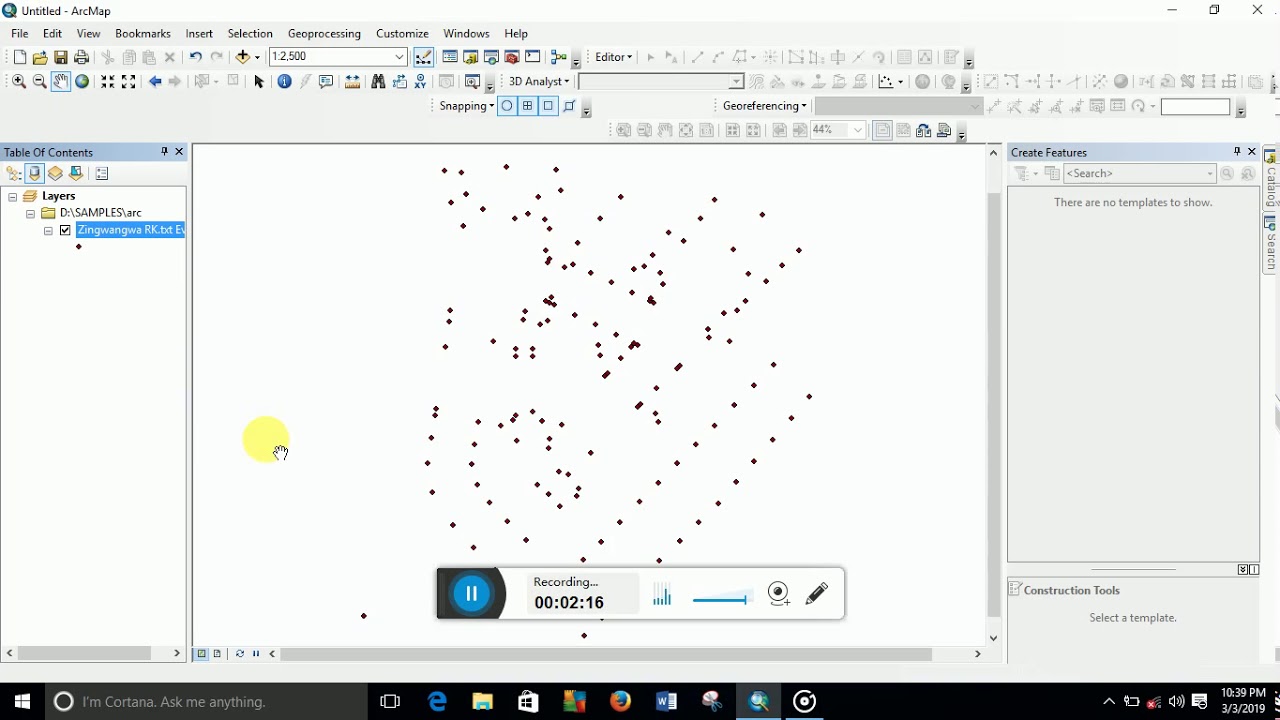This screenshot has height=720, width=1280.
Task: Toggle Vertex Snapping
Action: tap(549, 106)
